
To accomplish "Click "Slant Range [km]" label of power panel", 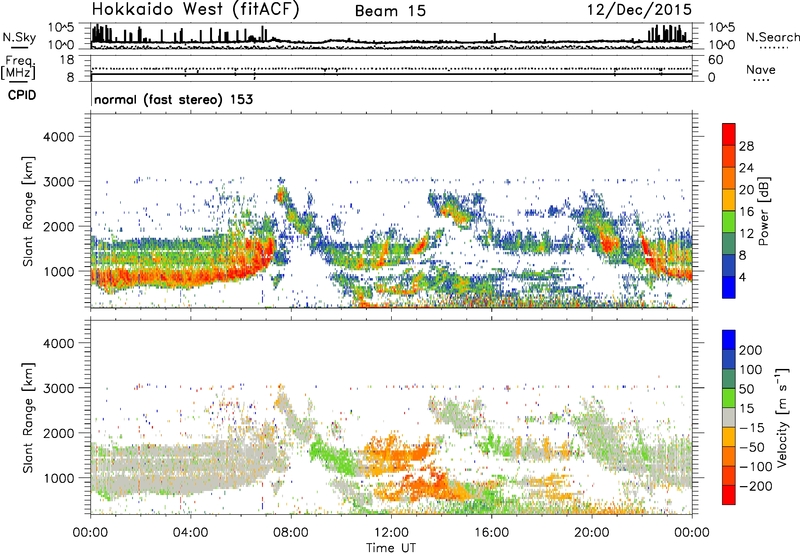I will point(28,211).
